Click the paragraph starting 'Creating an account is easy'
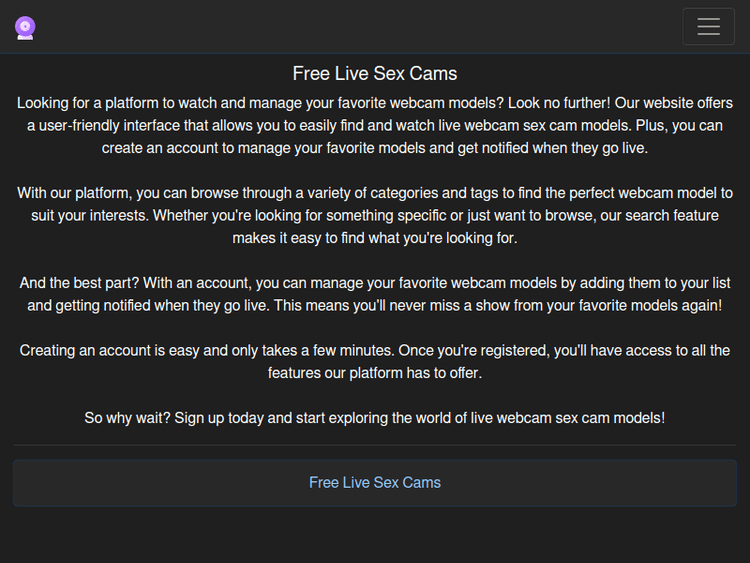 [x=375, y=361]
